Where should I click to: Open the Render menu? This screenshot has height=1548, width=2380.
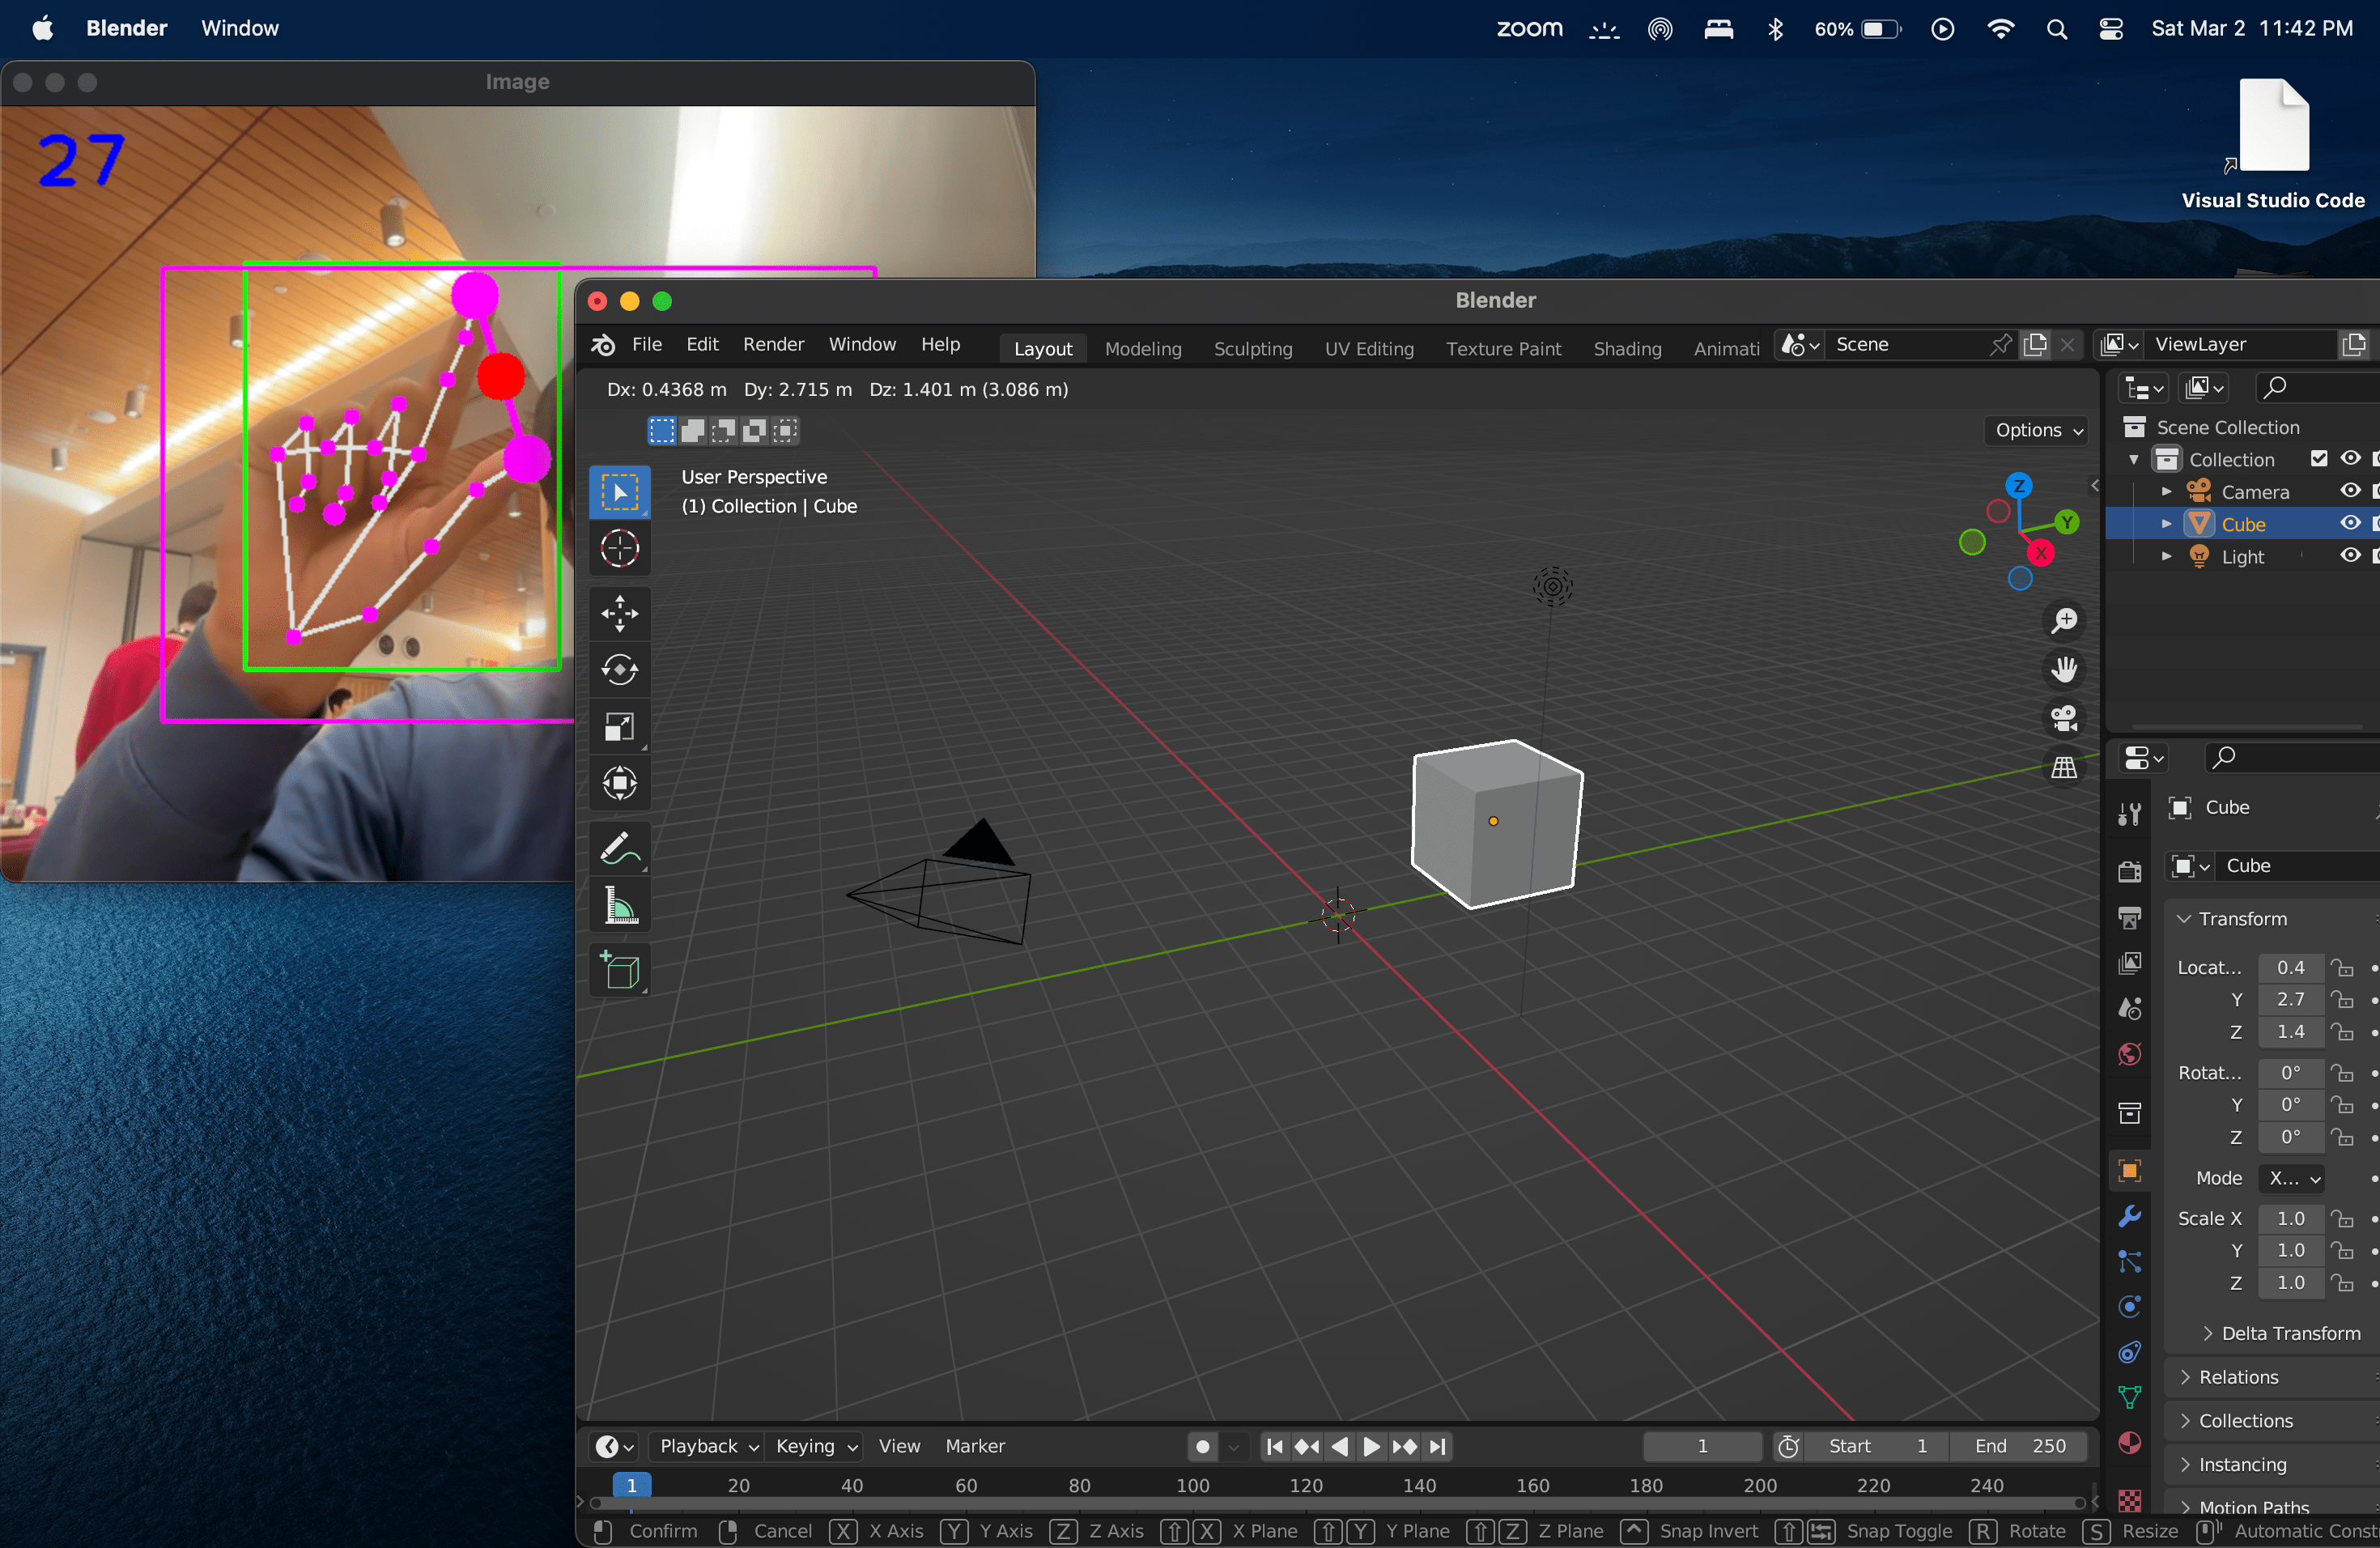pos(772,344)
